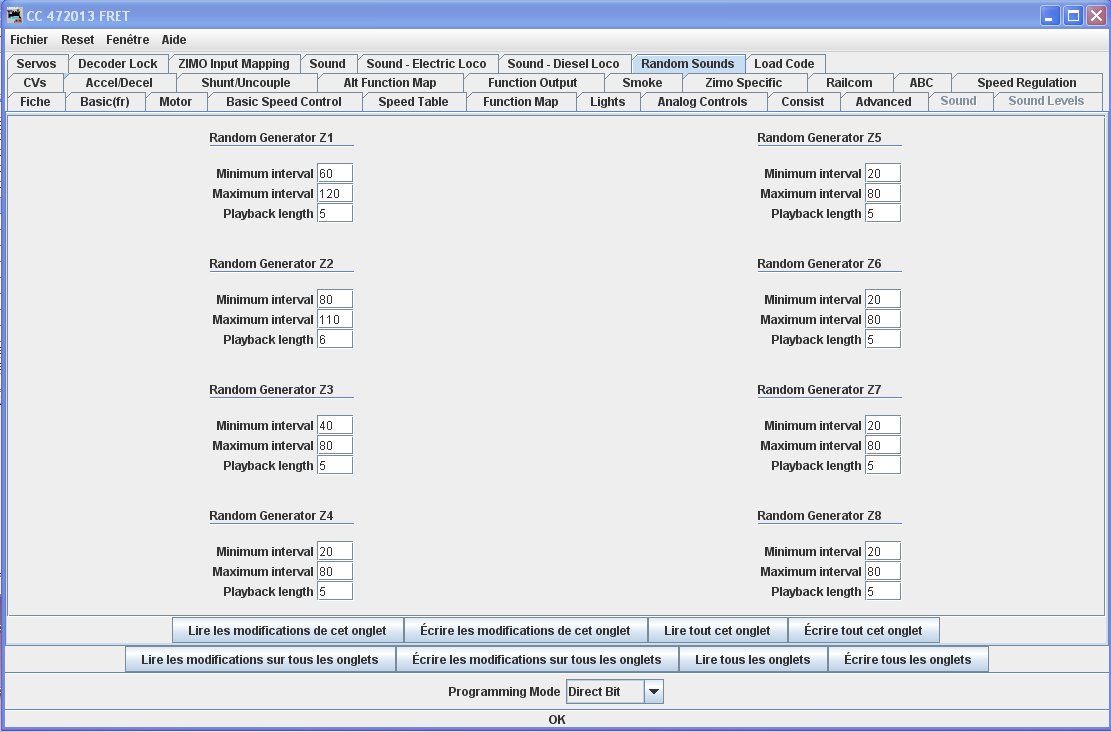Screen dimensions: 1111x732
Task: Select the Sound - Electric Loco tab
Action: [x=427, y=64]
